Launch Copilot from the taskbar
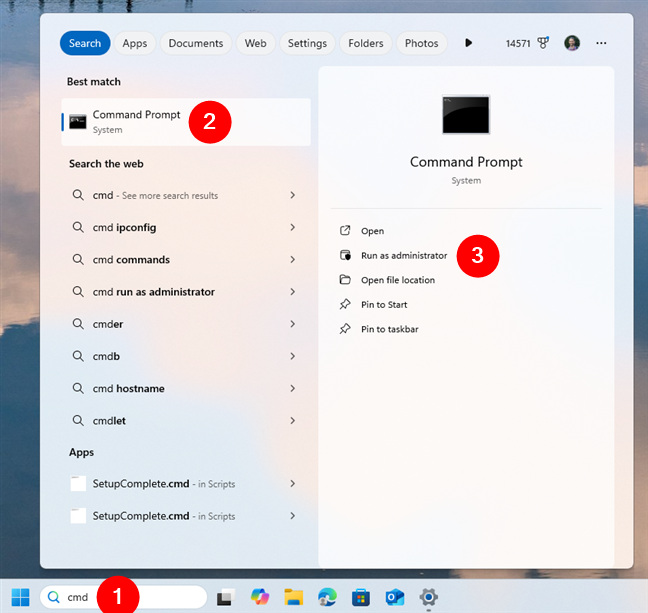This screenshot has width=648, height=613. point(260,597)
